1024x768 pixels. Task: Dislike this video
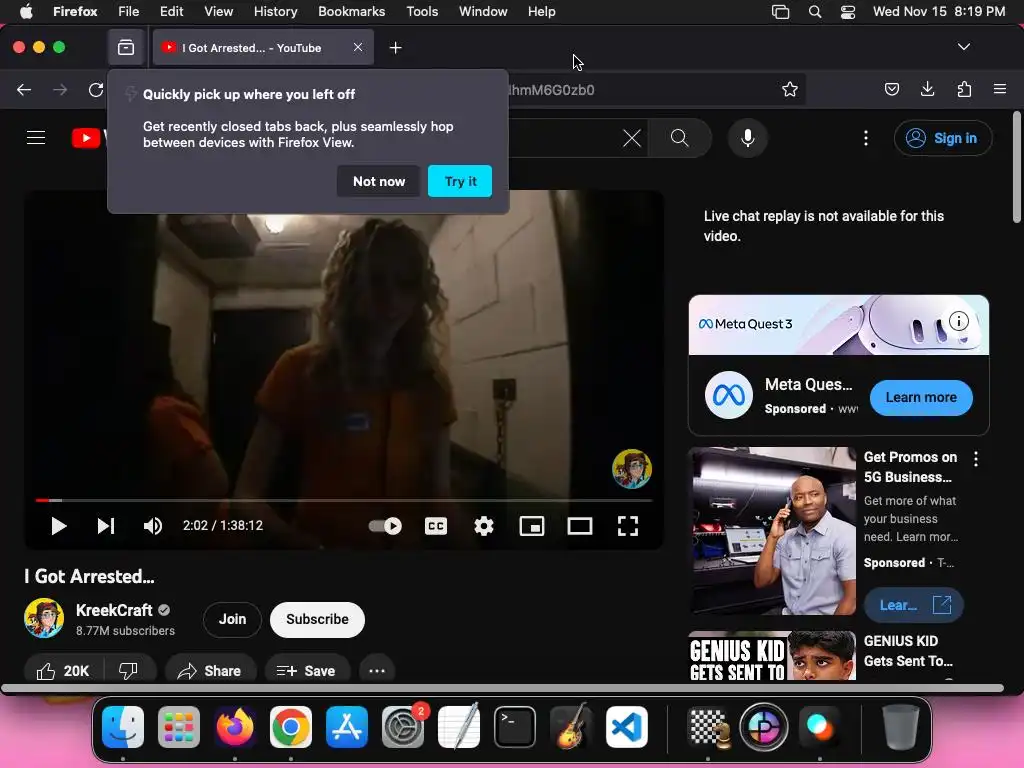point(129,671)
